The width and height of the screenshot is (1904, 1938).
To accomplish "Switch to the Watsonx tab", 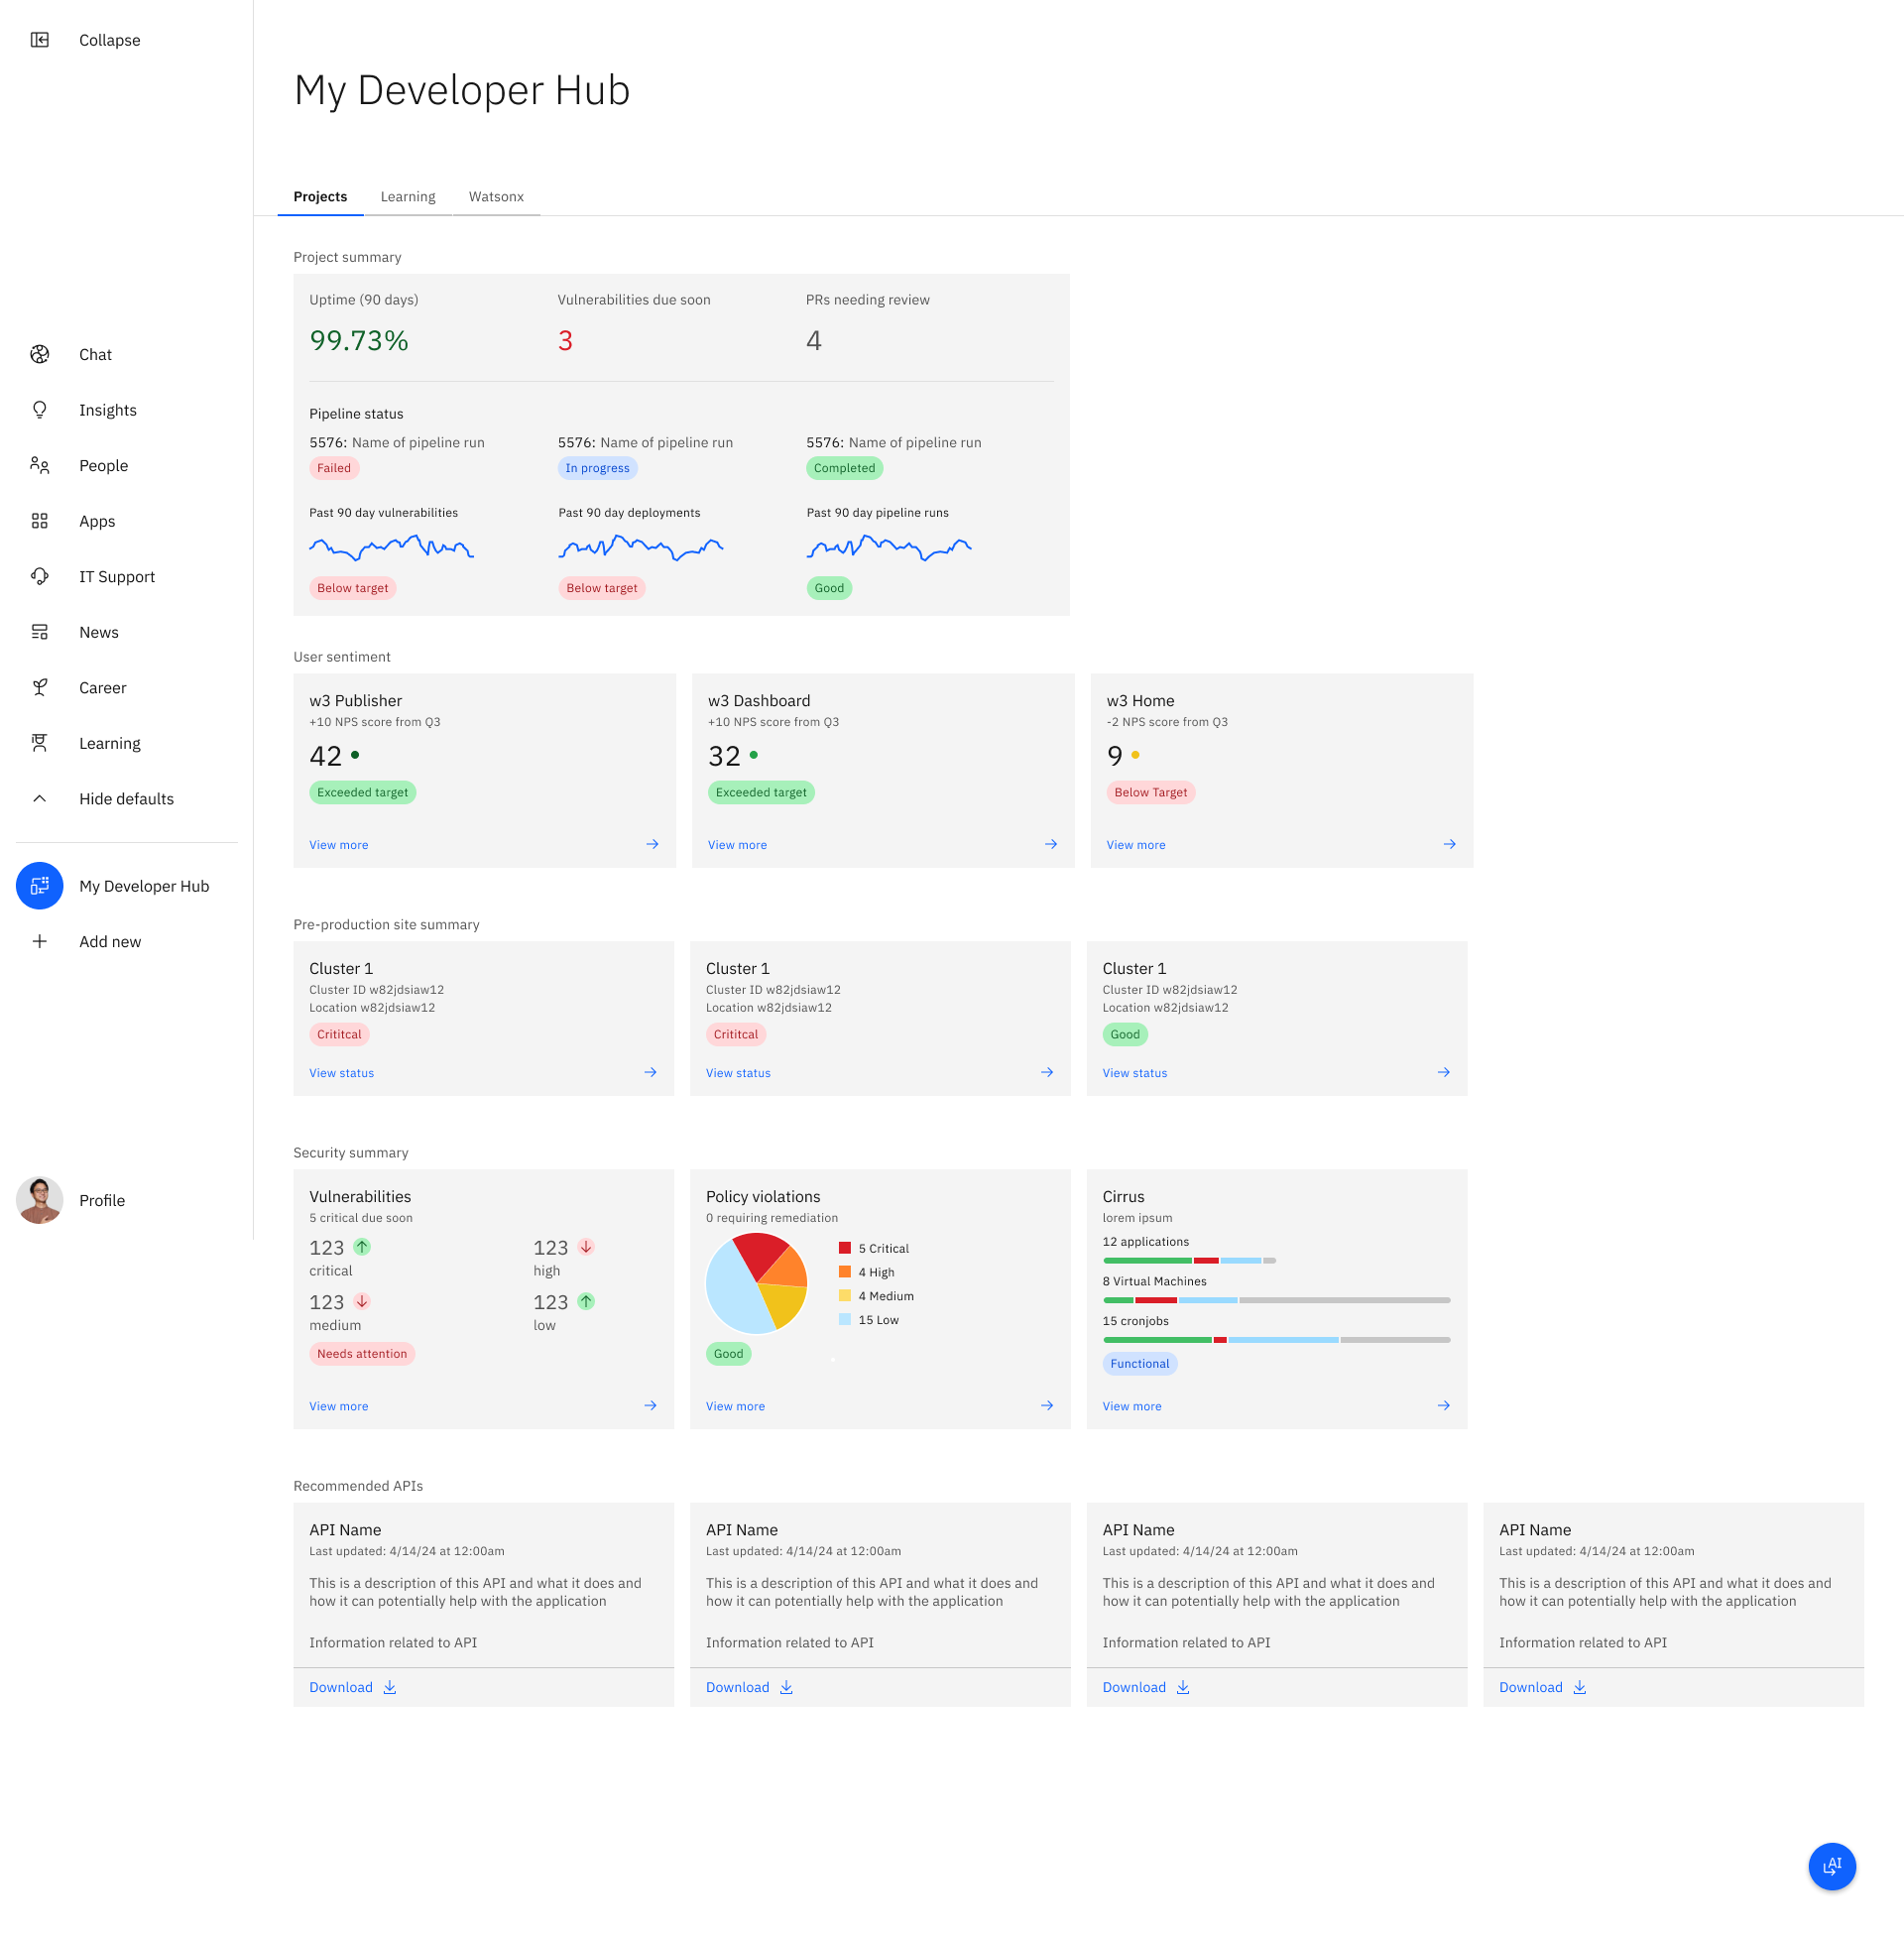I will 496,197.
